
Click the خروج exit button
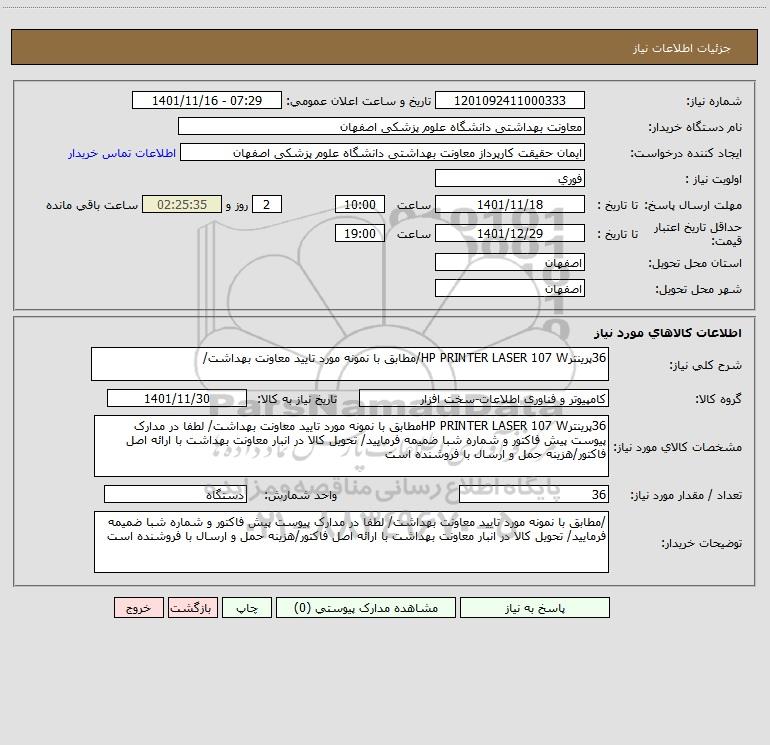point(138,607)
